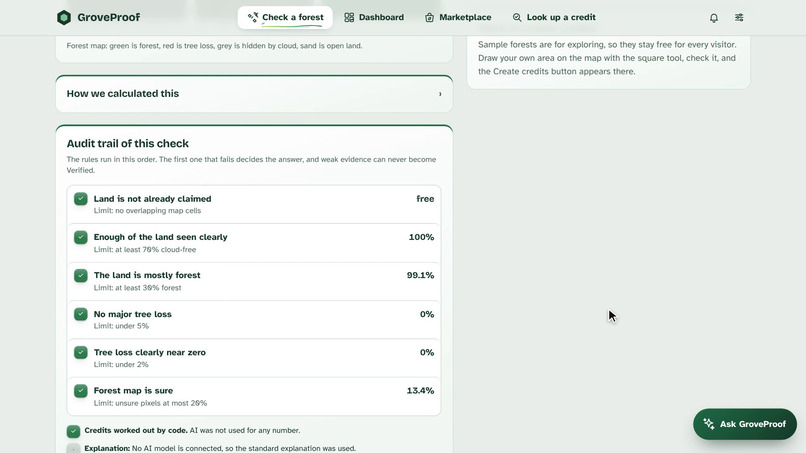Click the Marketplace bag icon
Image resolution: width=806 pixels, height=453 pixels.
click(429, 17)
